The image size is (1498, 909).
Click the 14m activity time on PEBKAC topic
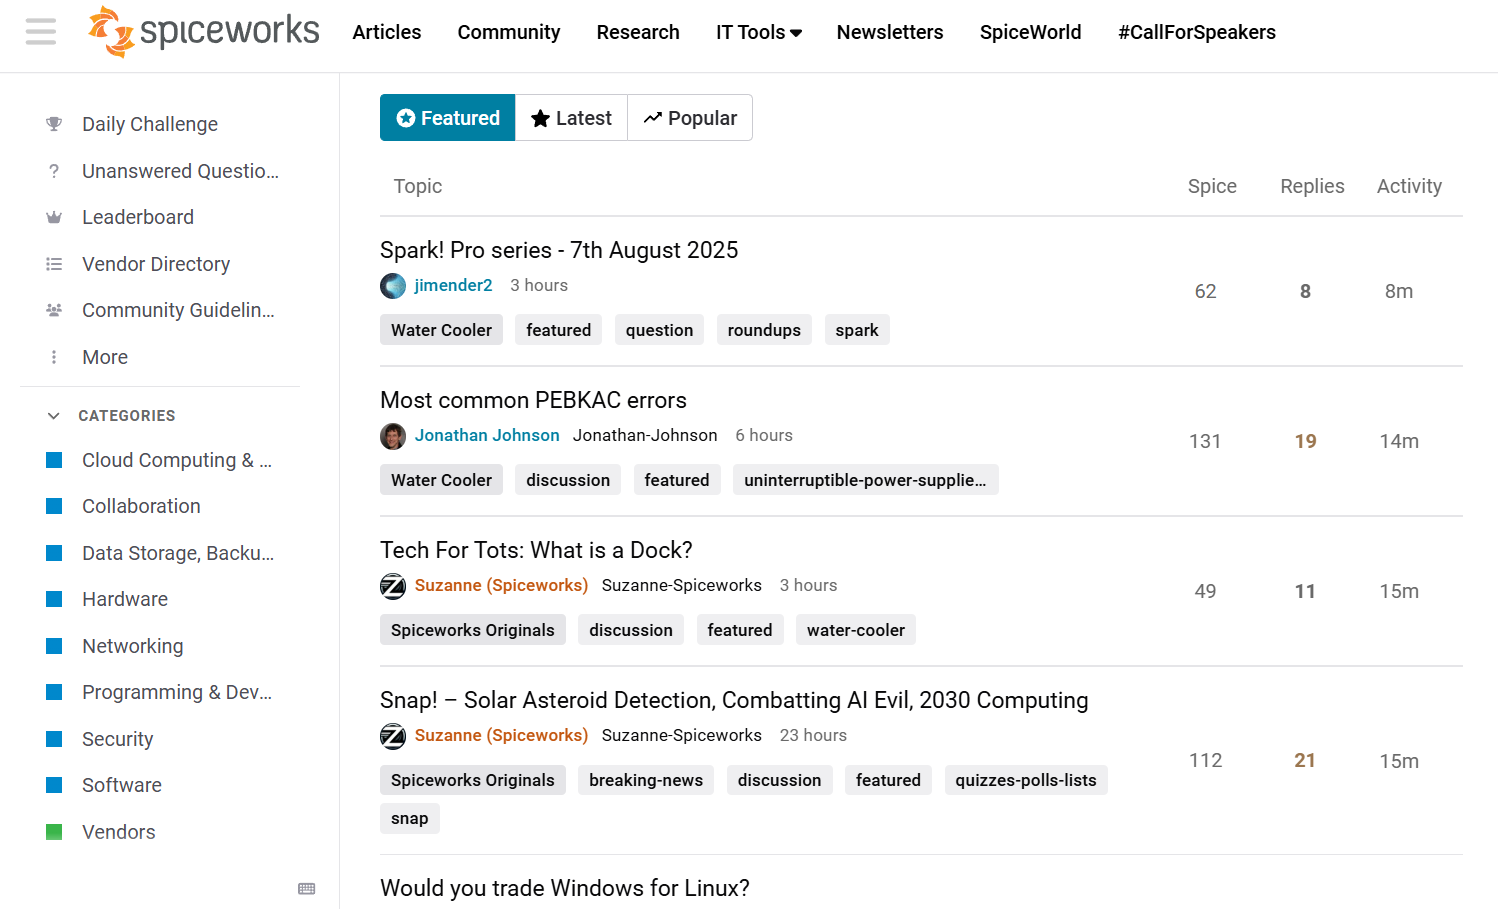[1399, 441]
